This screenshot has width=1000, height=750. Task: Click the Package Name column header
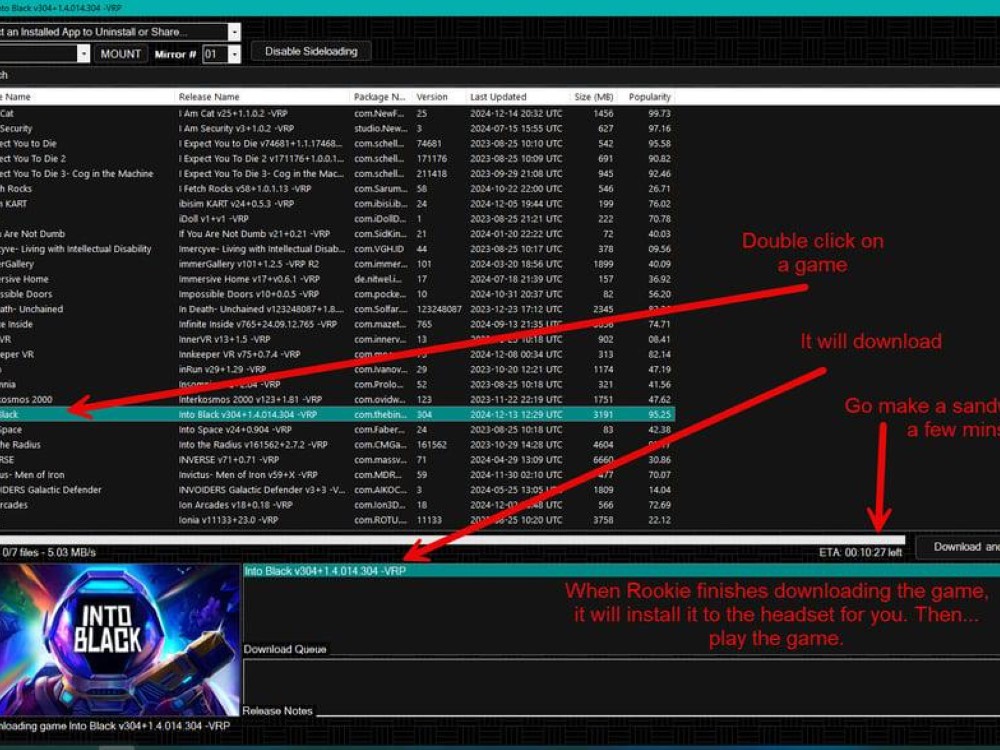tap(378, 97)
